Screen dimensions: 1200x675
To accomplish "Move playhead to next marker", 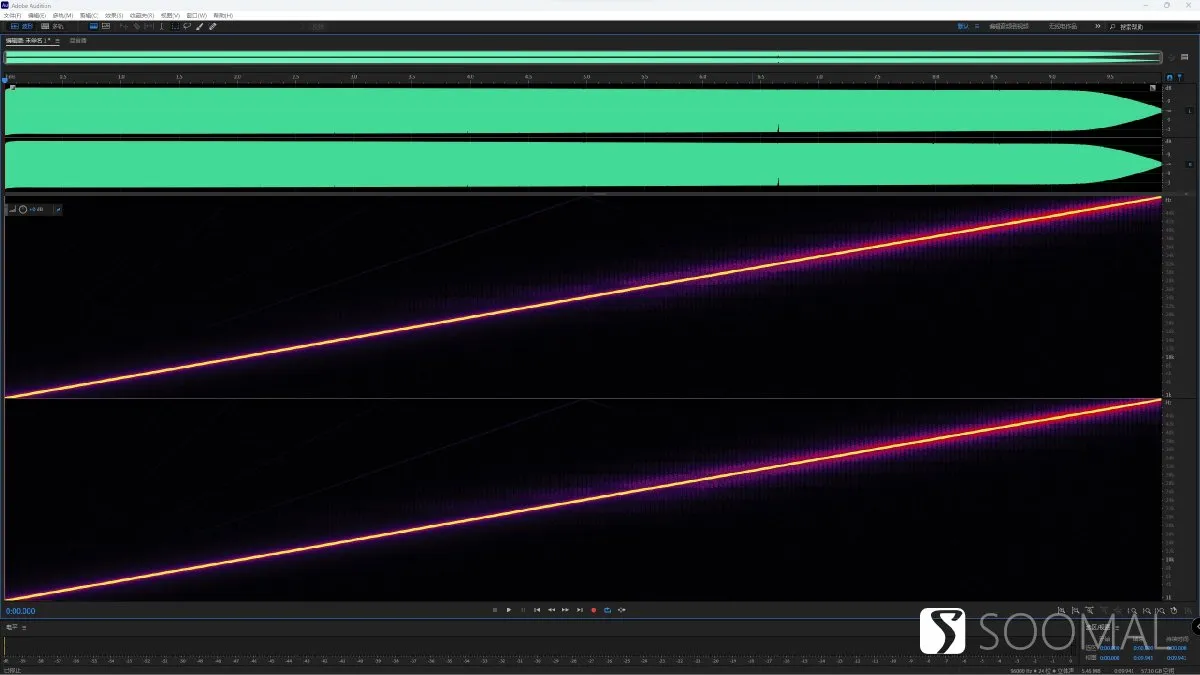I will [x=580, y=610].
